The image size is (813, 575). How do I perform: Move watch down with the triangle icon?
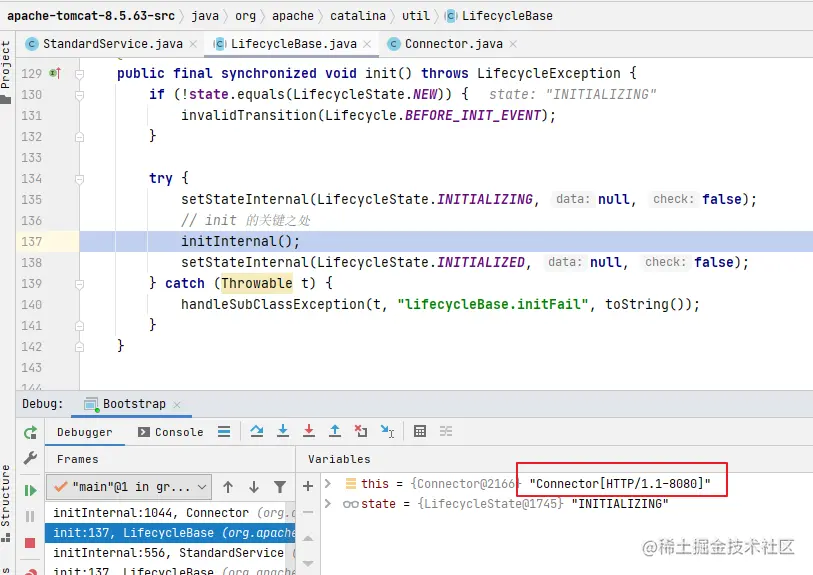(308, 563)
